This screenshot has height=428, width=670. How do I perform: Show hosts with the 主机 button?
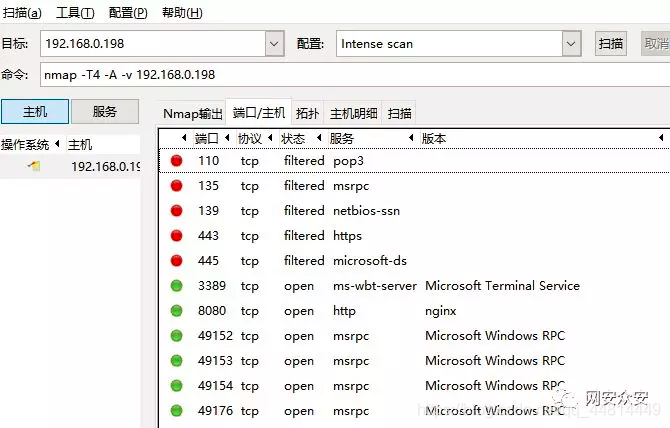pos(35,112)
